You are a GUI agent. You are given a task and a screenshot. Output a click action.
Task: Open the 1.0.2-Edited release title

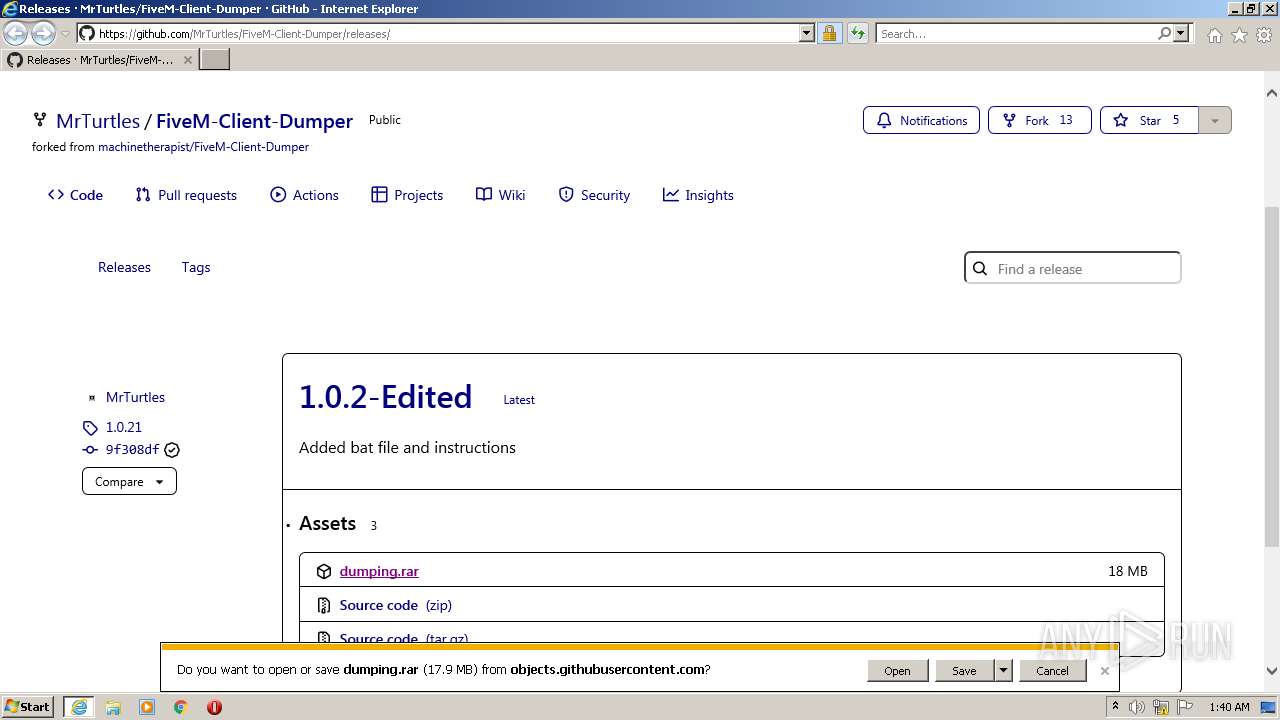click(385, 397)
